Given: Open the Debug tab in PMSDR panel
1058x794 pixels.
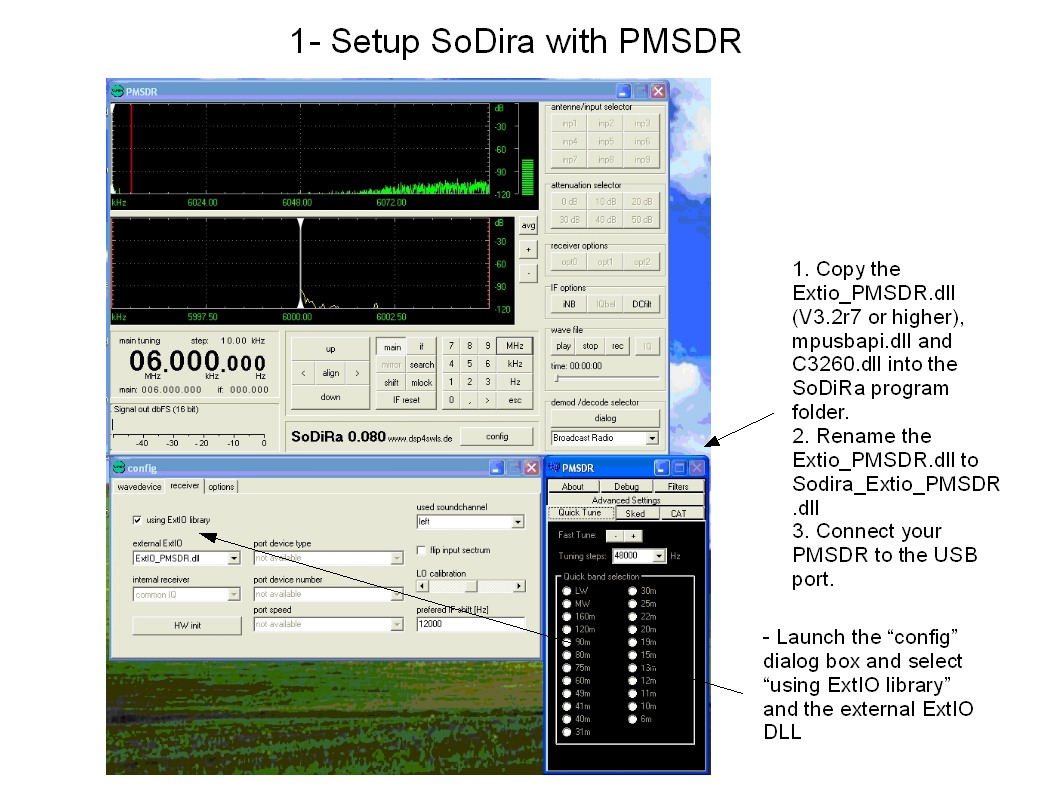Looking at the screenshot, I should pos(626,486).
